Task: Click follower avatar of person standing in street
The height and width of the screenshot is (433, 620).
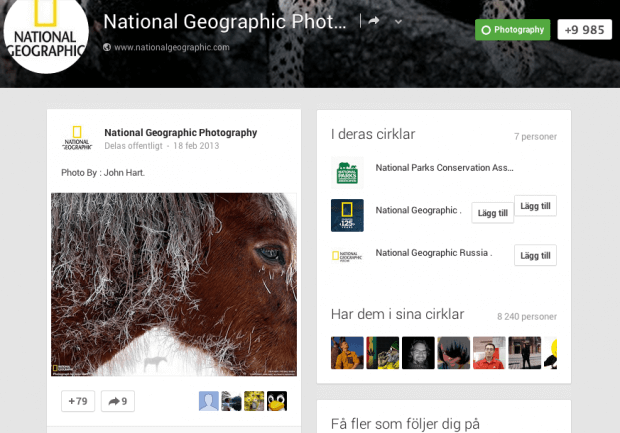Action: [525, 353]
